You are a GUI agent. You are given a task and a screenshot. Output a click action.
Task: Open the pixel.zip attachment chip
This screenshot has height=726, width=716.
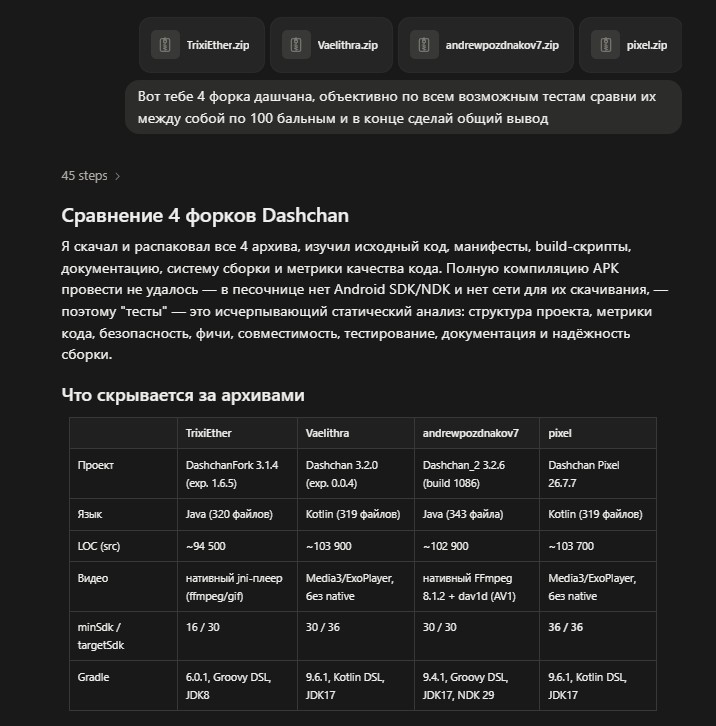(x=630, y=45)
